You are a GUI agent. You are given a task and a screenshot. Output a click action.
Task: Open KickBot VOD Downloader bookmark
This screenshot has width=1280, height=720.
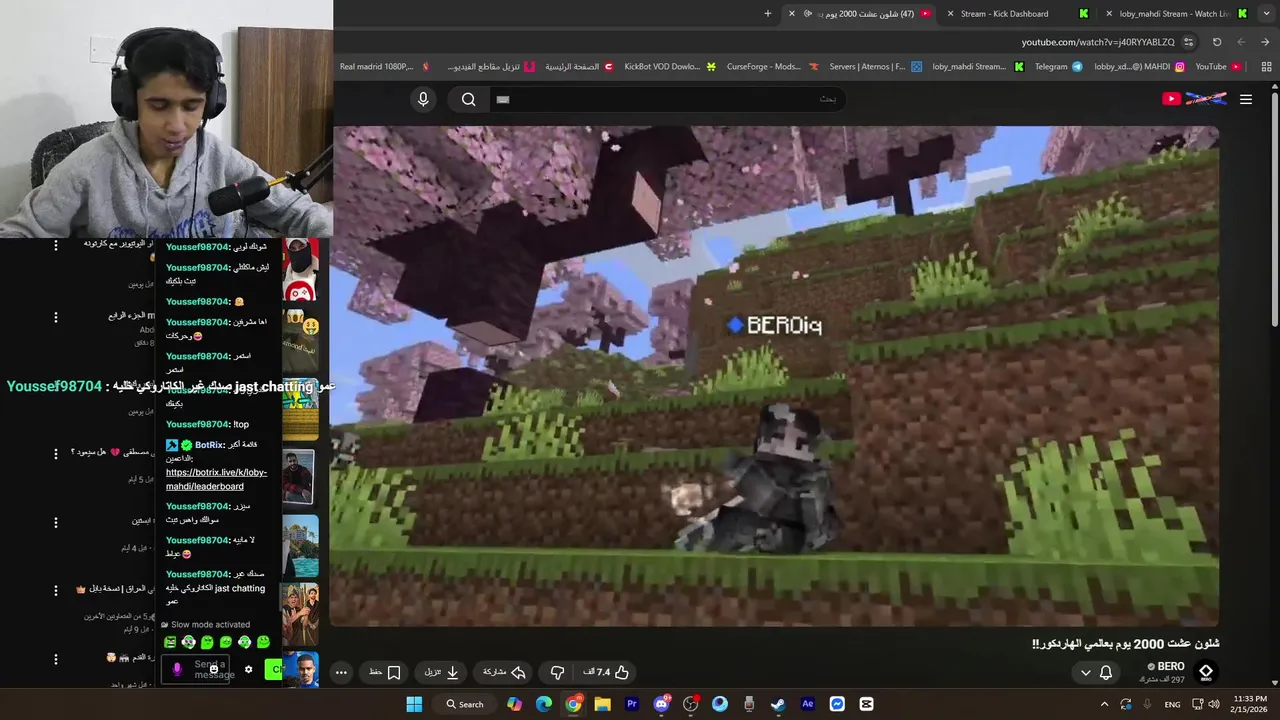coord(670,67)
